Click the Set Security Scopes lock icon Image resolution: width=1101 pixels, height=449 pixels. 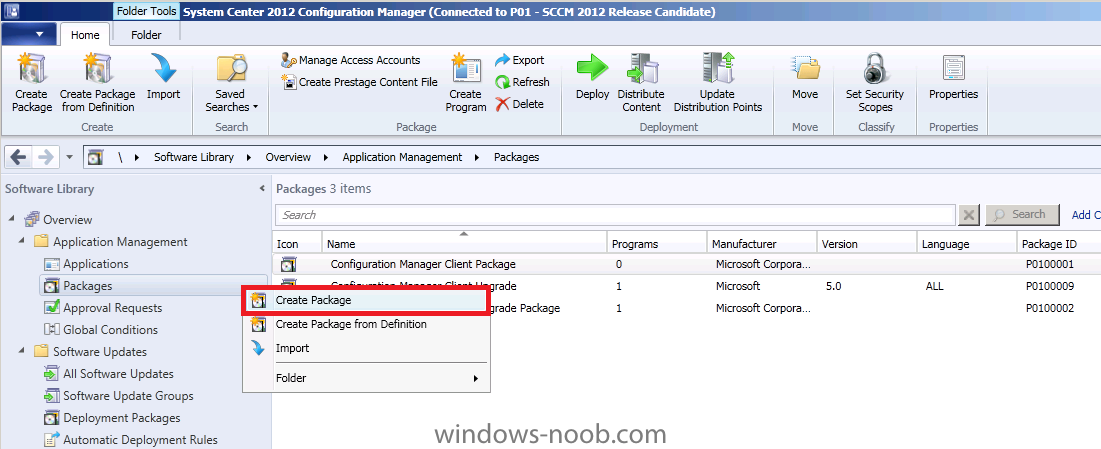coord(875,69)
